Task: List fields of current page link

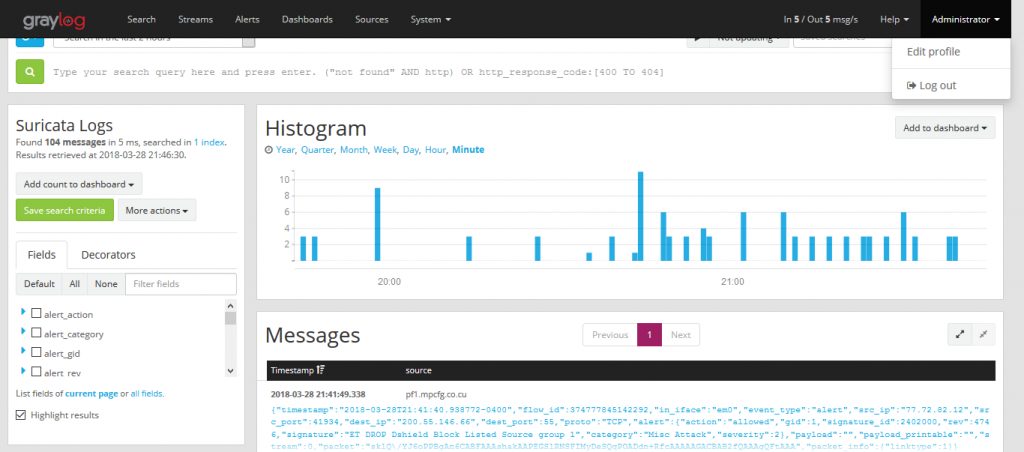Action: (x=92, y=394)
